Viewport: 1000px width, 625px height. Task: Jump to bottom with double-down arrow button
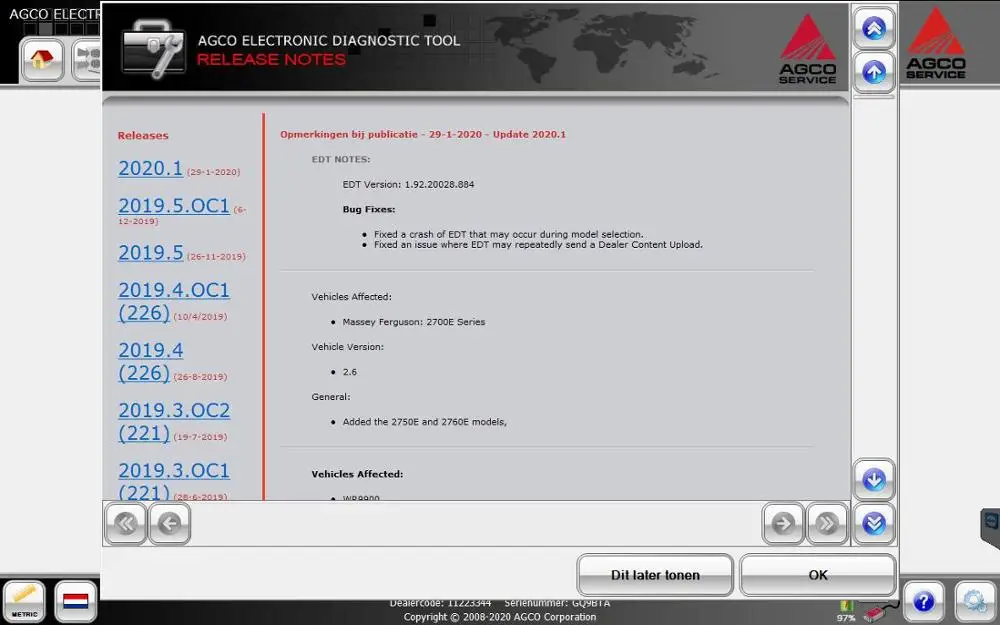click(874, 524)
